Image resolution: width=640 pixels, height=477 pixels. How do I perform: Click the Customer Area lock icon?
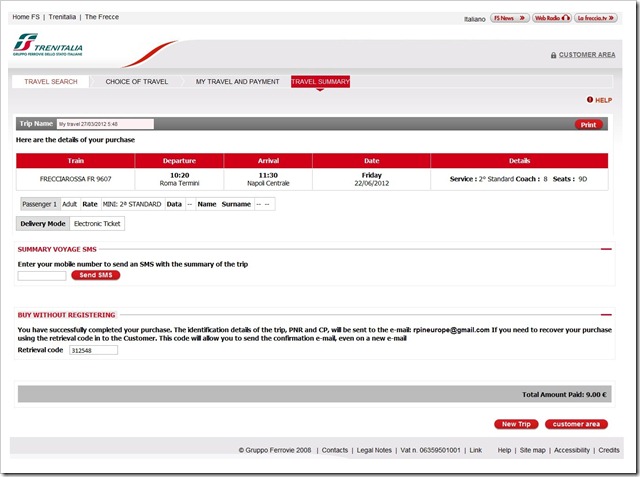[553, 55]
